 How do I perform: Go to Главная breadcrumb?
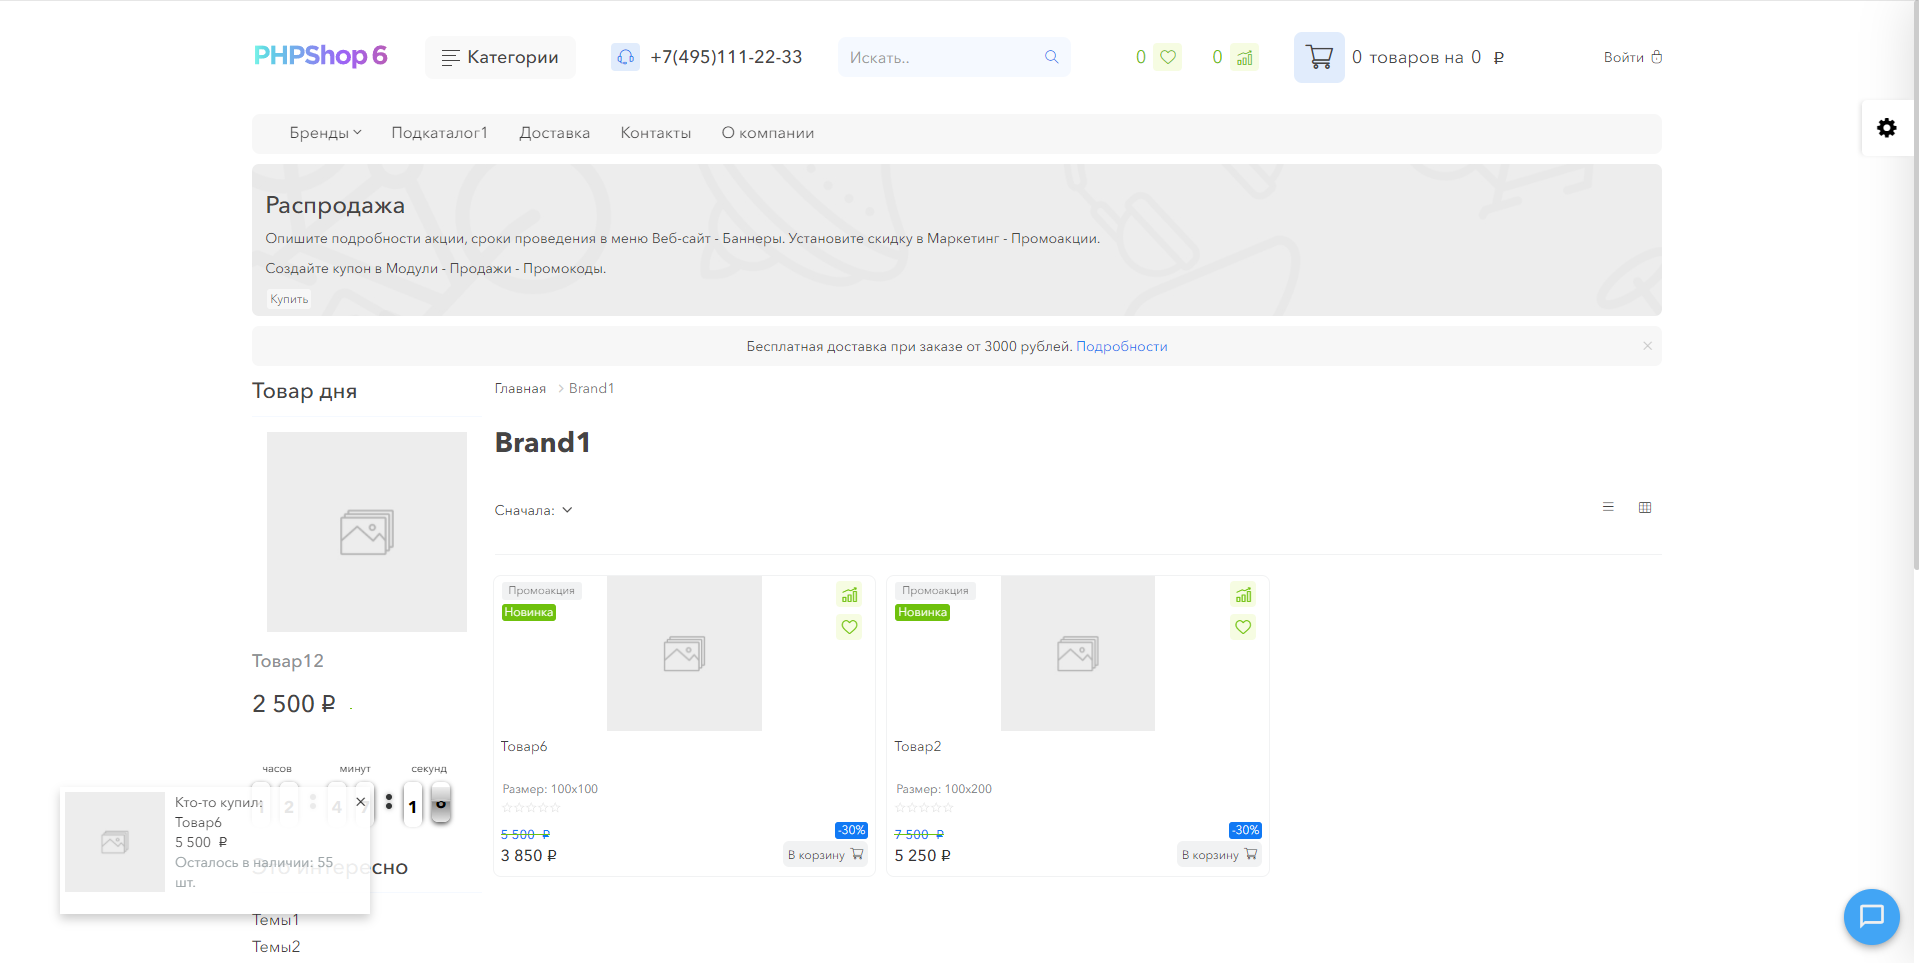click(x=520, y=388)
